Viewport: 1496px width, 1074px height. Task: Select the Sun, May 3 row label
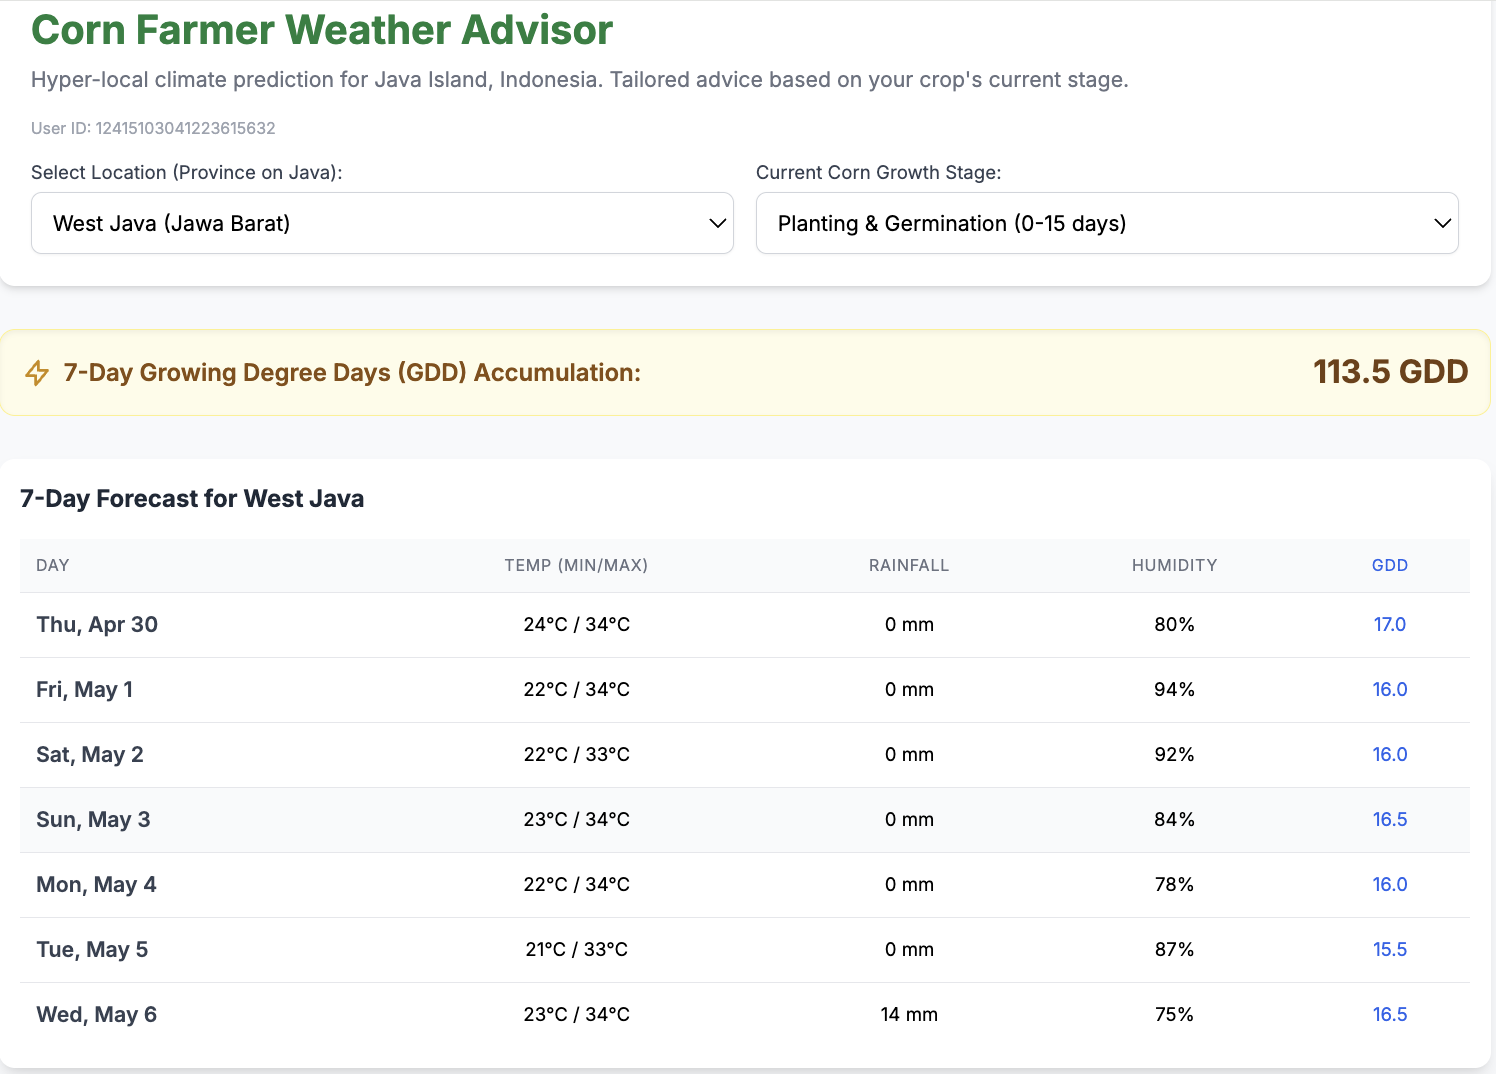tap(93, 820)
